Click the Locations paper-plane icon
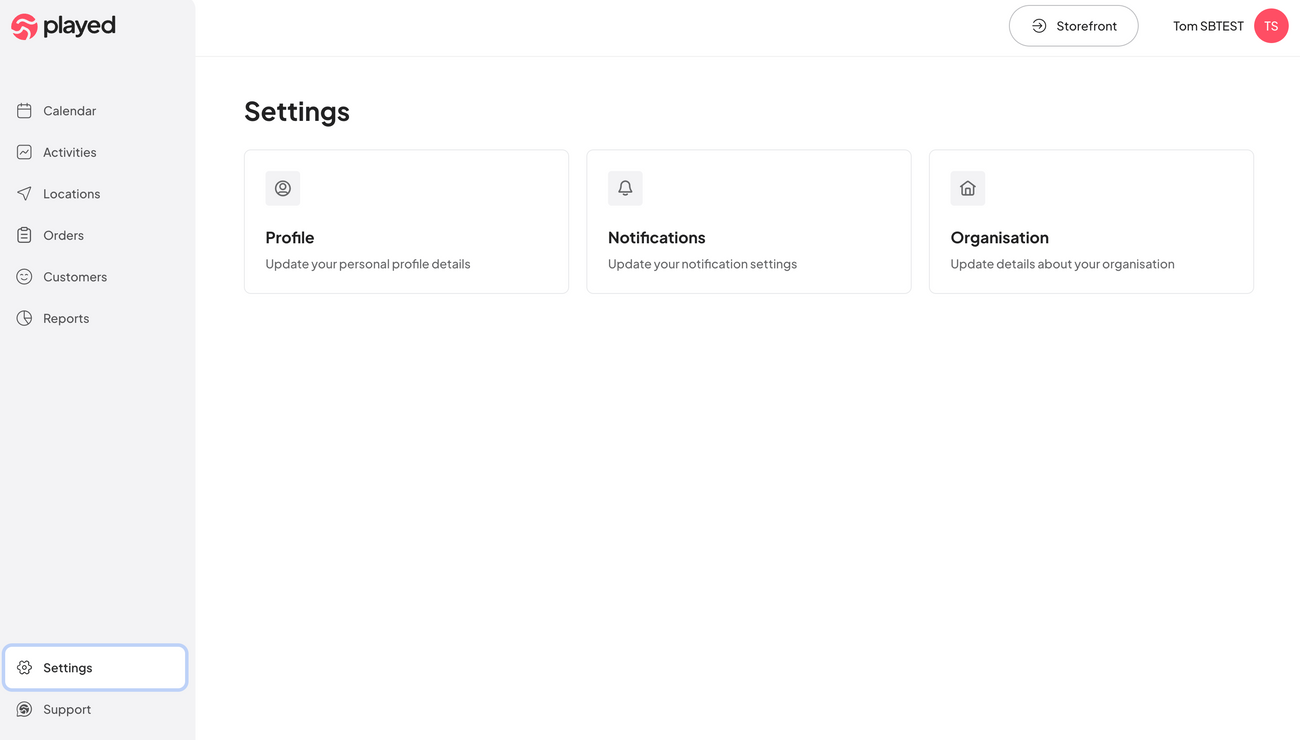Viewport: 1300px width, 740px height. tap(24, 193)
